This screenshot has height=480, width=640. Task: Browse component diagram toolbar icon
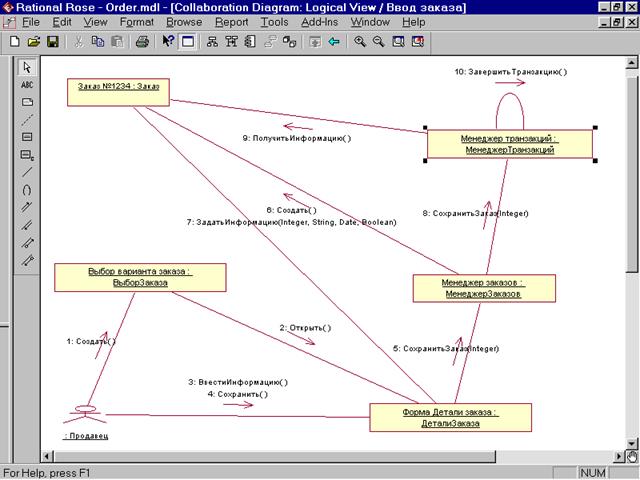pyautogui.click(x=251, y=42)
